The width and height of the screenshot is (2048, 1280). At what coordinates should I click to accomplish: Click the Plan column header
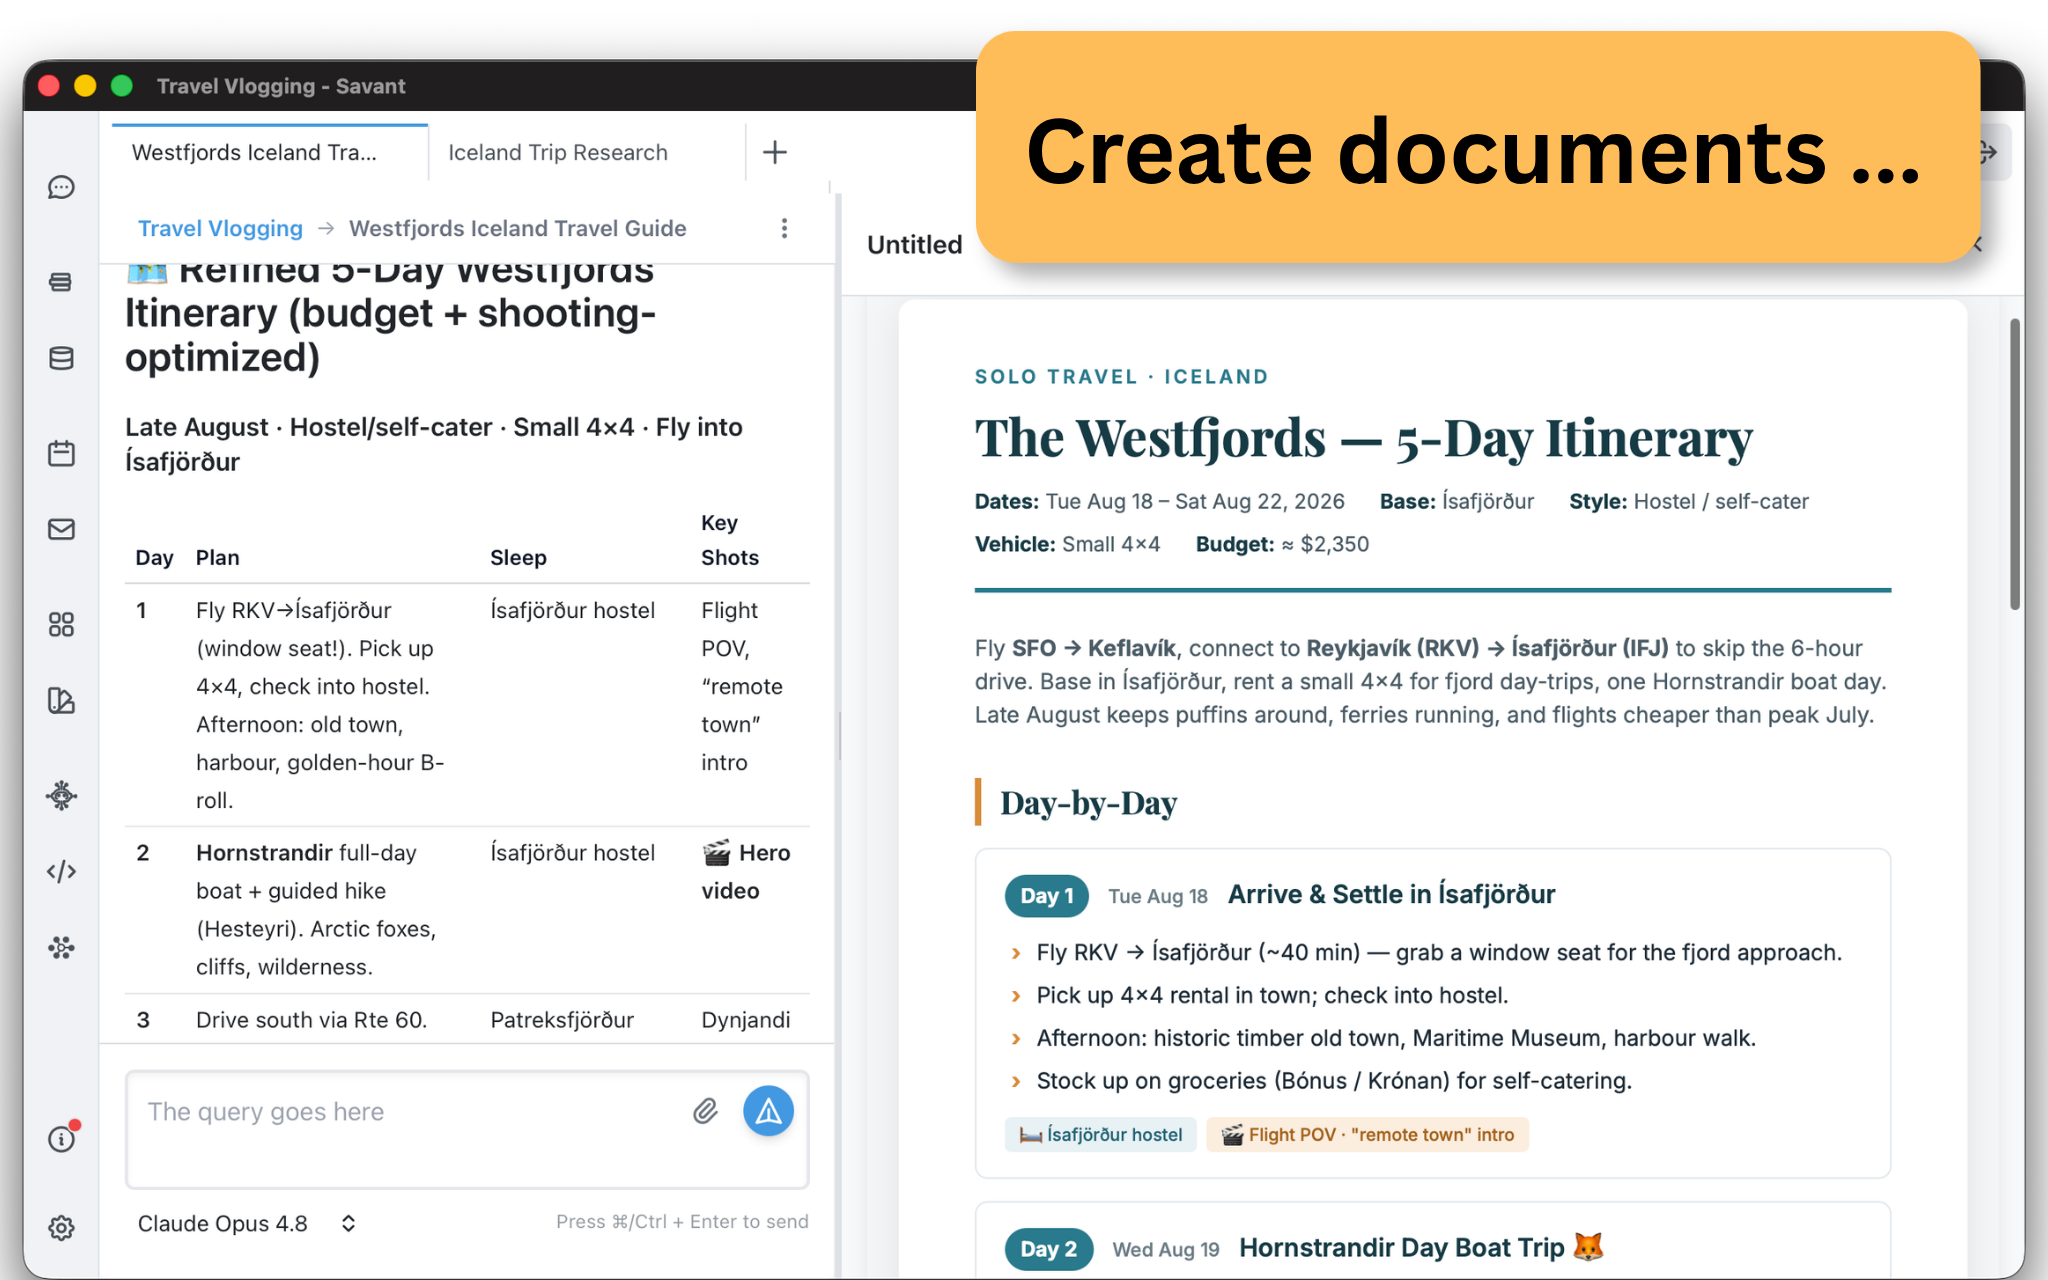point(217,558)
